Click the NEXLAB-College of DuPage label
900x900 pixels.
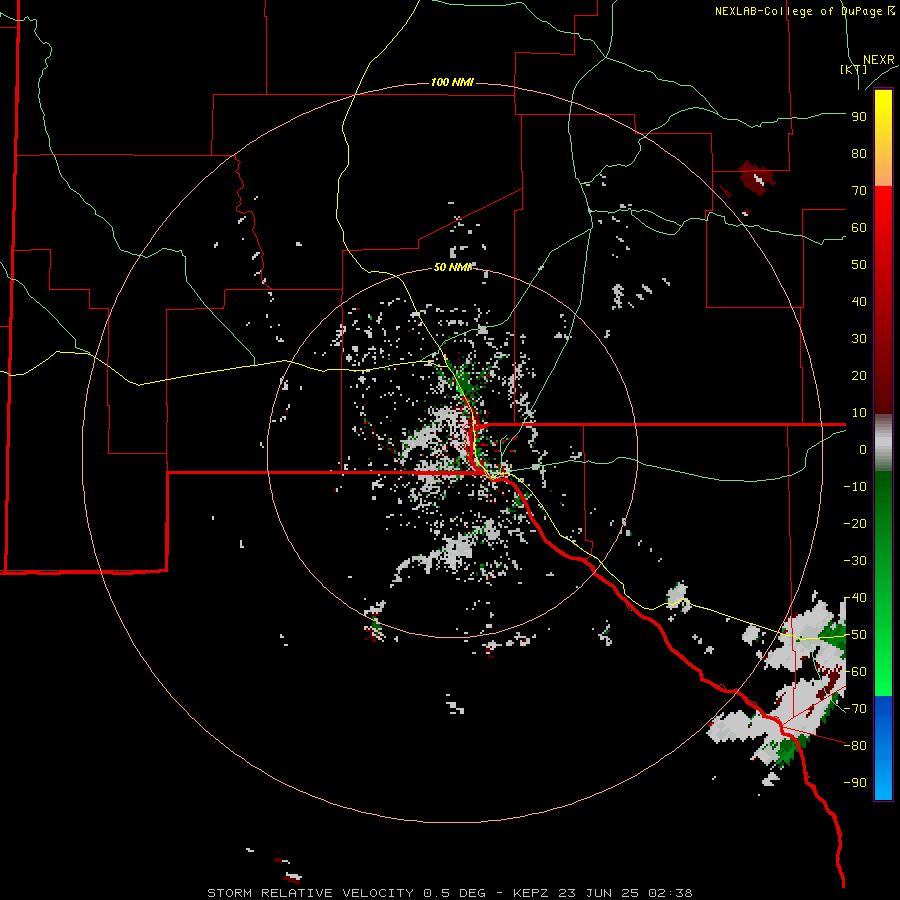[804, 11]
